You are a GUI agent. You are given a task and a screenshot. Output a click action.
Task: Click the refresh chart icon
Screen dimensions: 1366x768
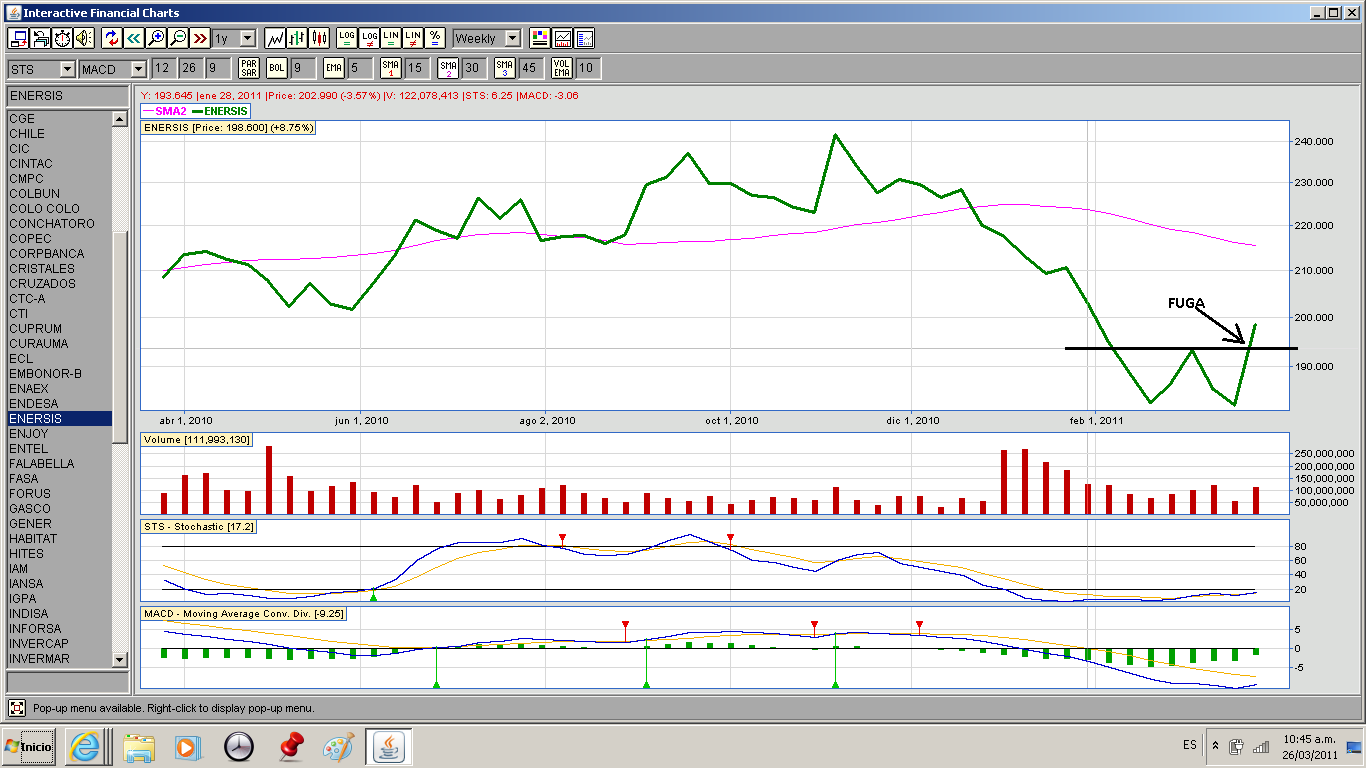pos(112,38)
